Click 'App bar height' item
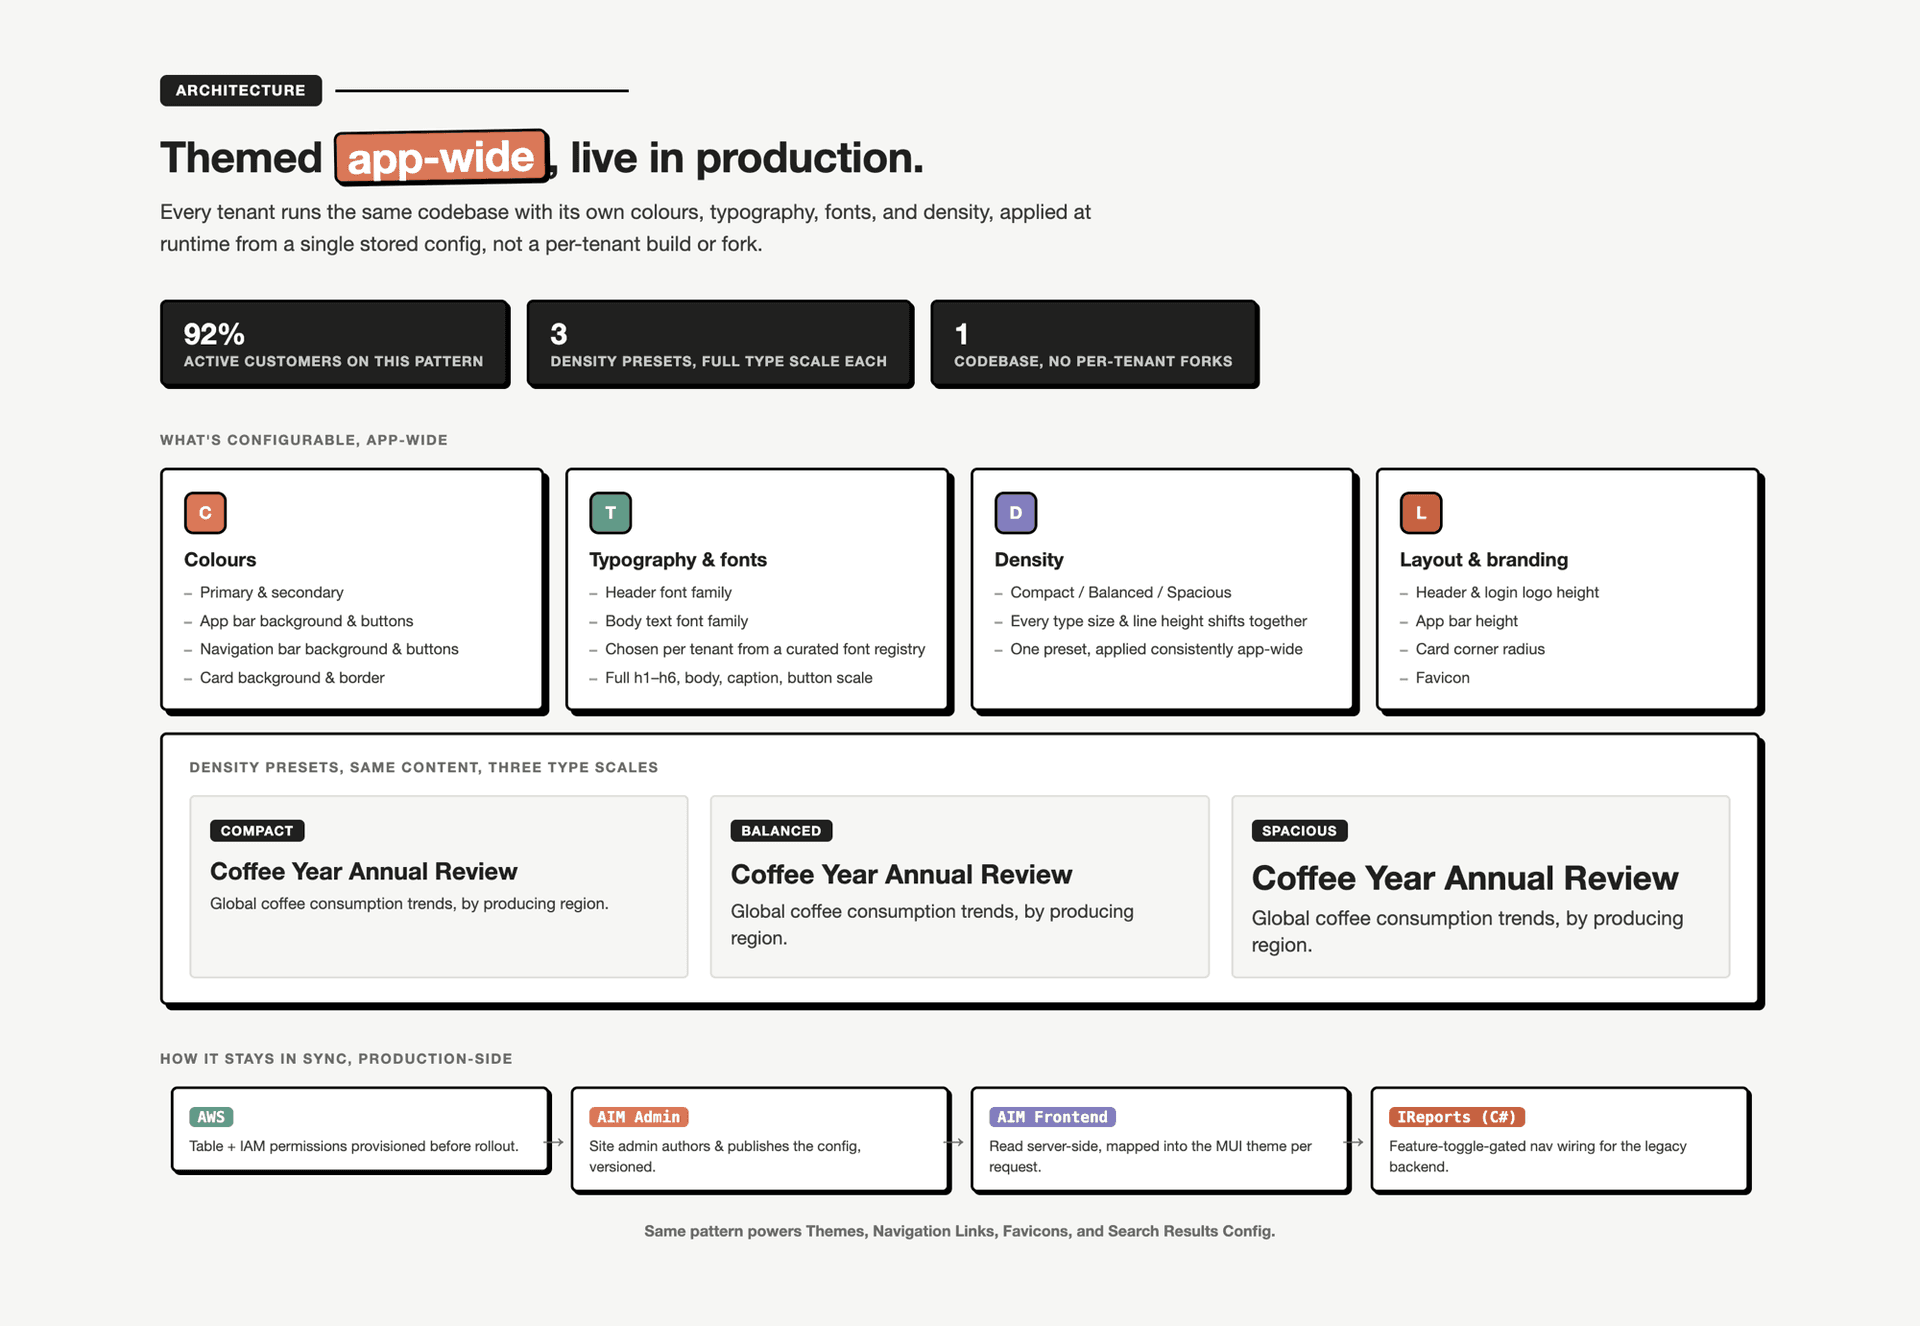This screenshot has height=1326, width=1920. click(x=1467, y=621)
